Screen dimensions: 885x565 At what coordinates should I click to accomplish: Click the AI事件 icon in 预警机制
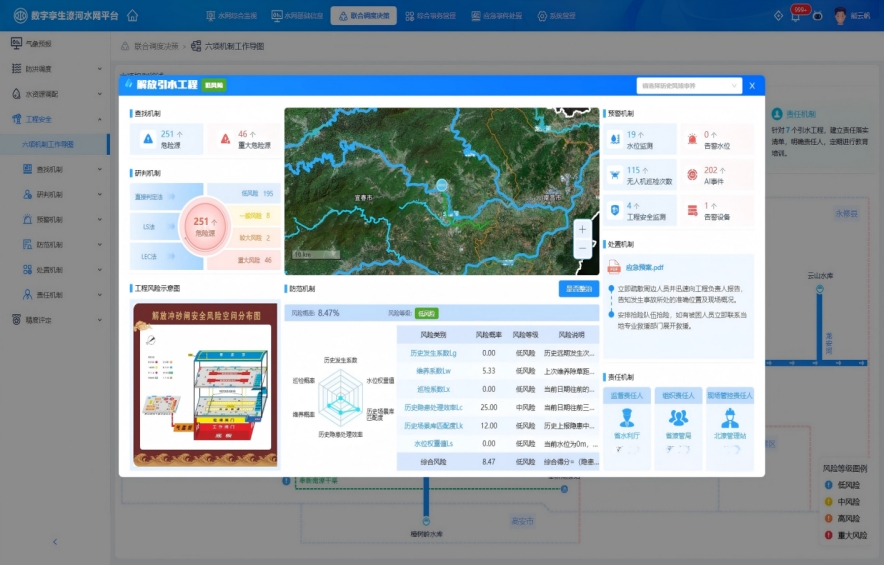click(692, 175)
